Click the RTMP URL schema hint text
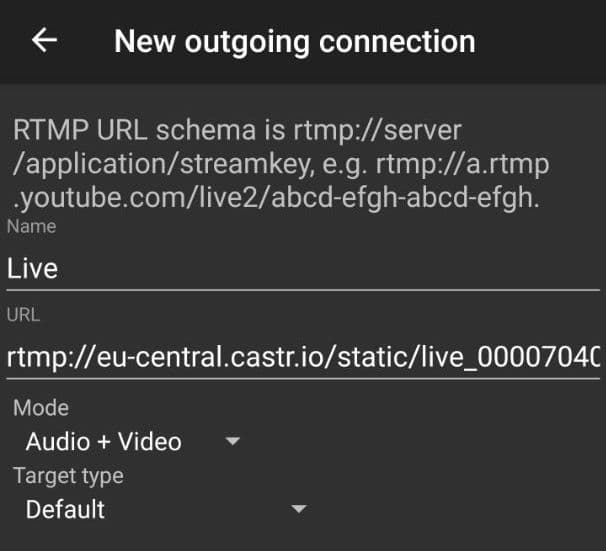This screenshot has height=551, width=606. 236,131
